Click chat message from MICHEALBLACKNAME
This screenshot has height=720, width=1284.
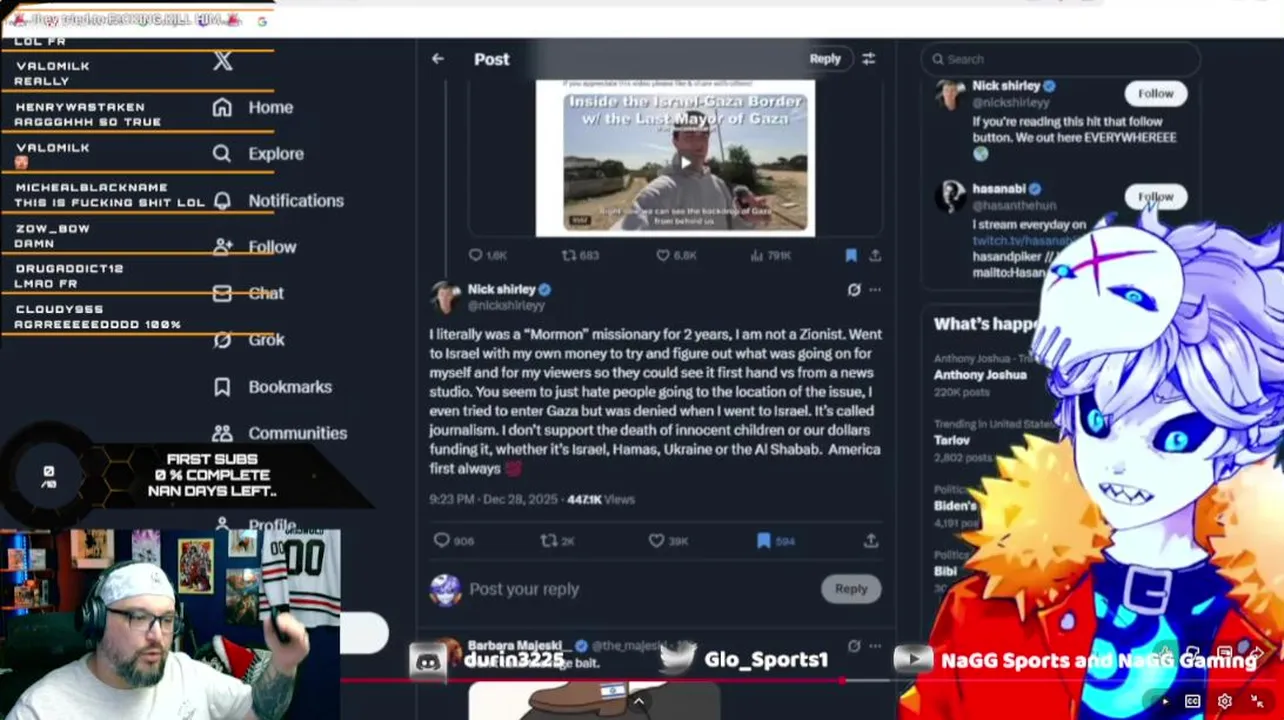[110, 195]
